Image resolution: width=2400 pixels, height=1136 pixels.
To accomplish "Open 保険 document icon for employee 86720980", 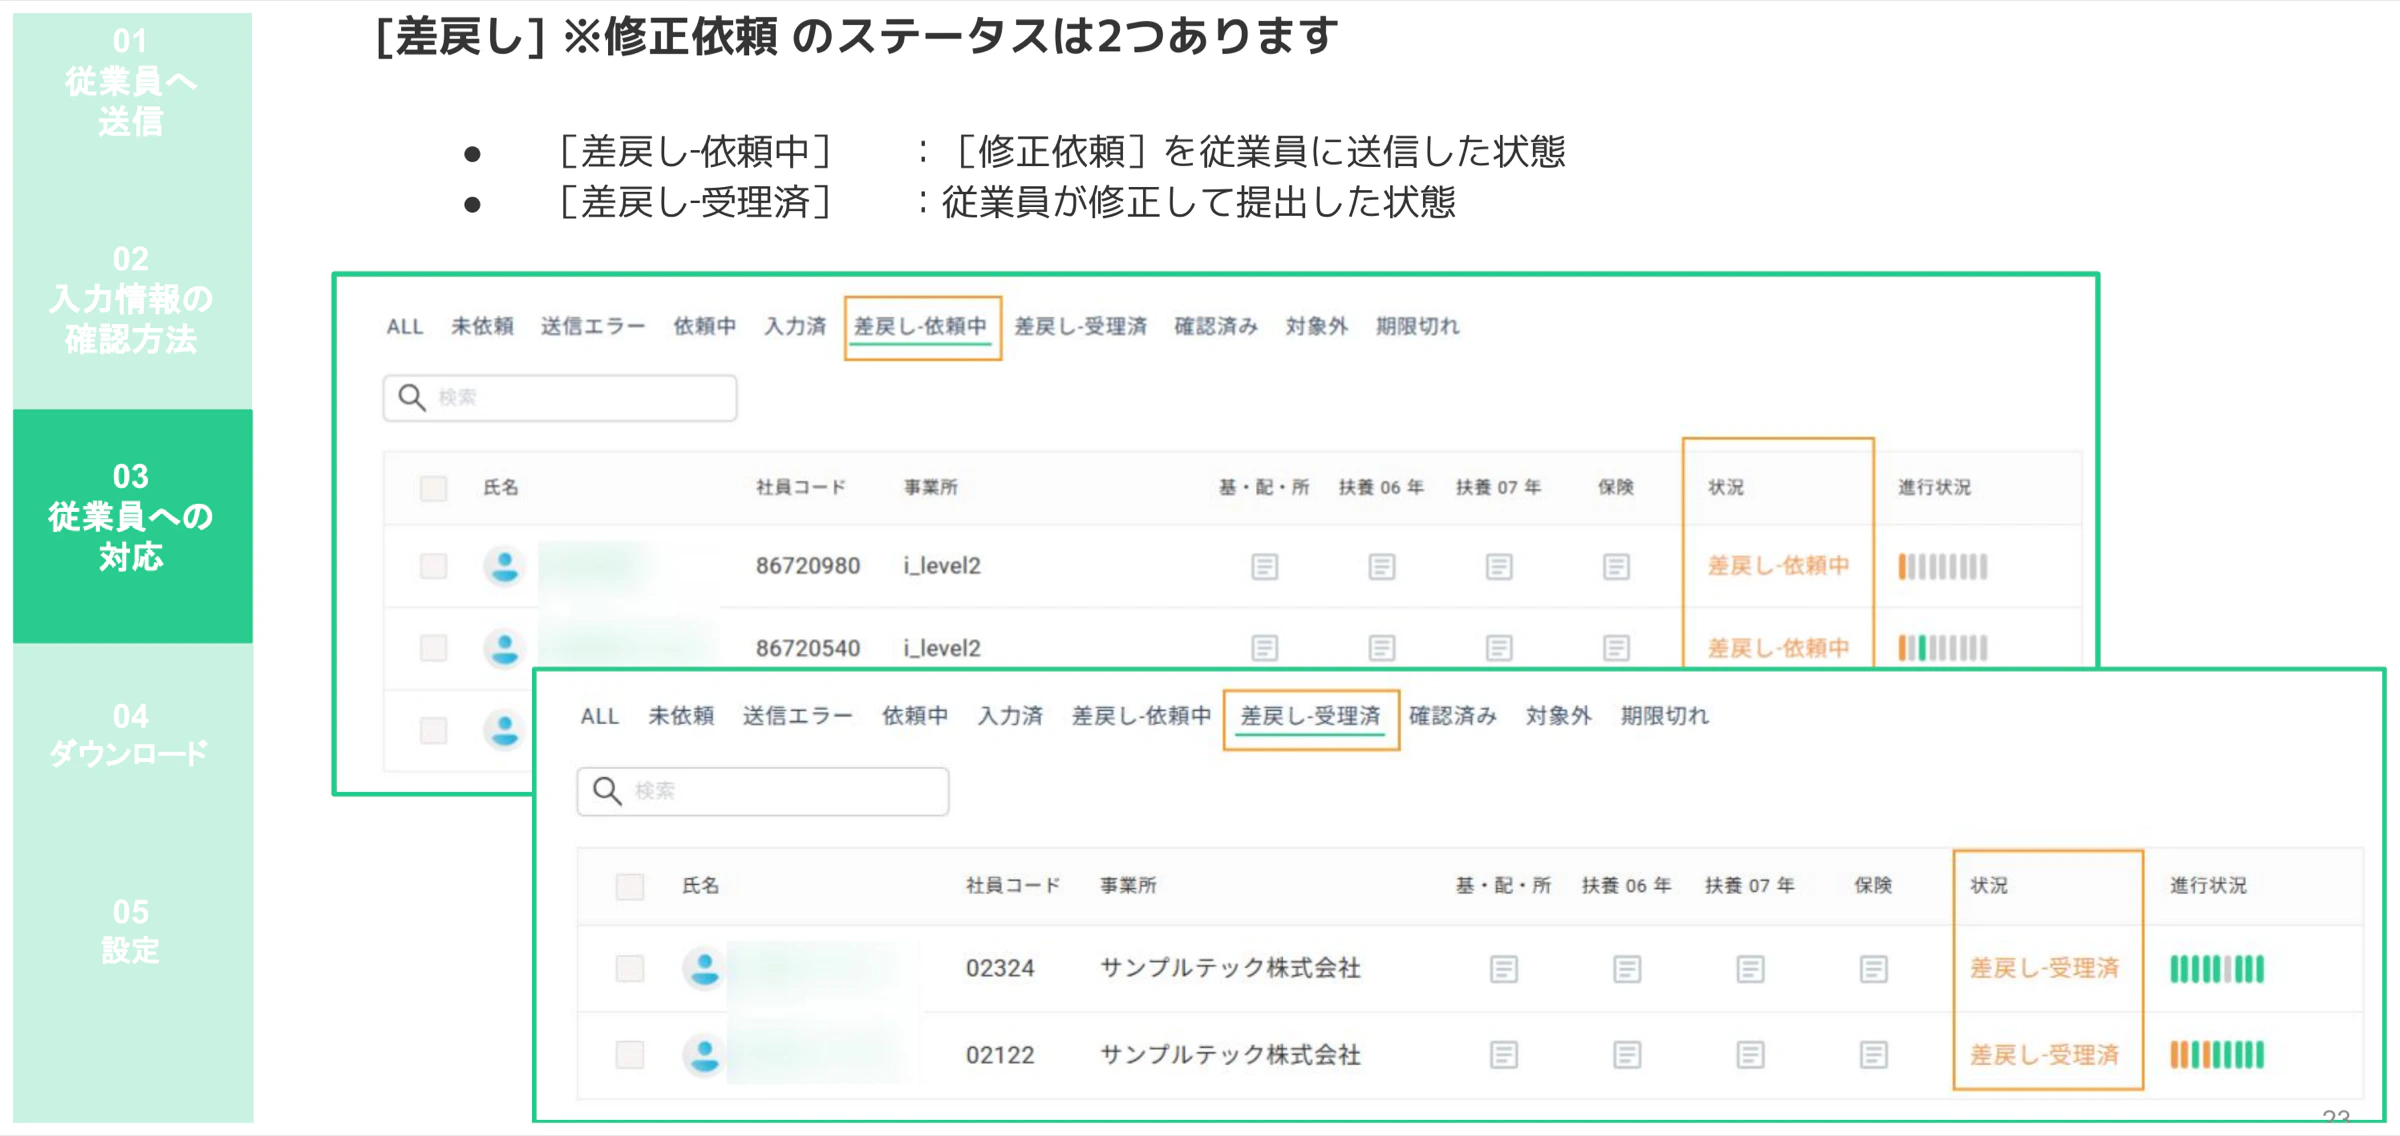I will 1616,567.
